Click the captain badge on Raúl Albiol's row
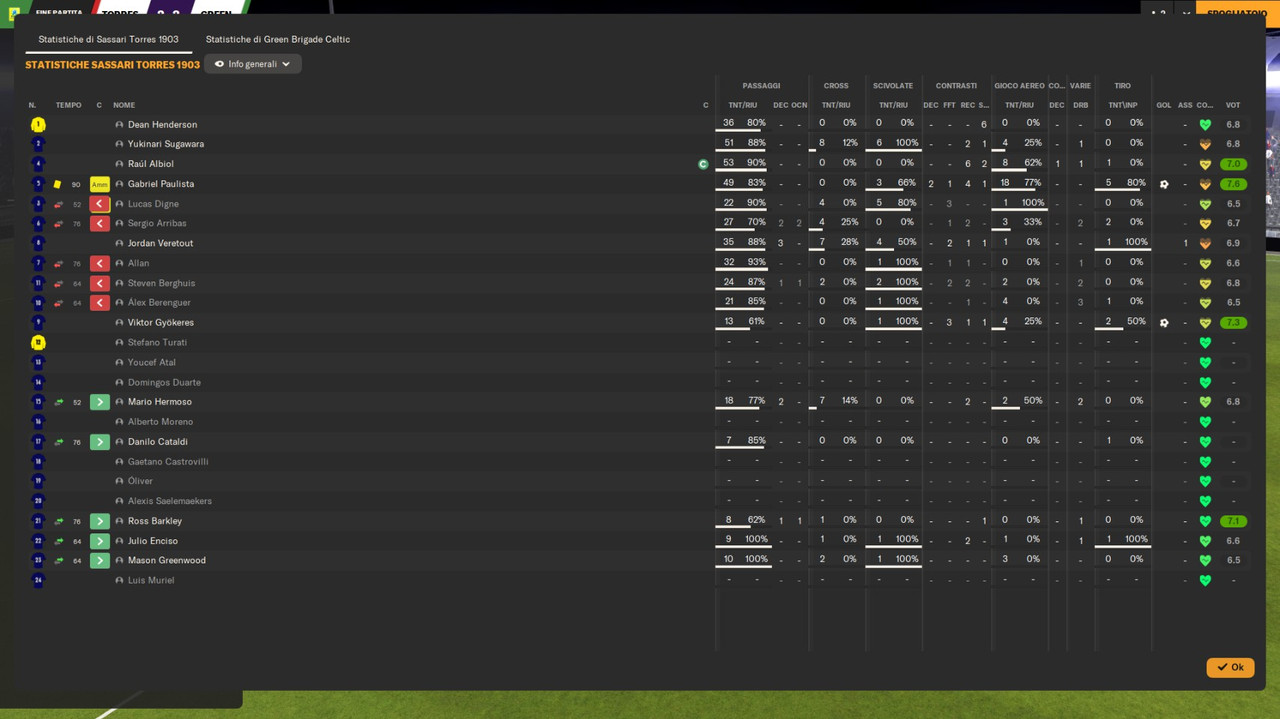 pyautogui.click(x=703, y=164)
